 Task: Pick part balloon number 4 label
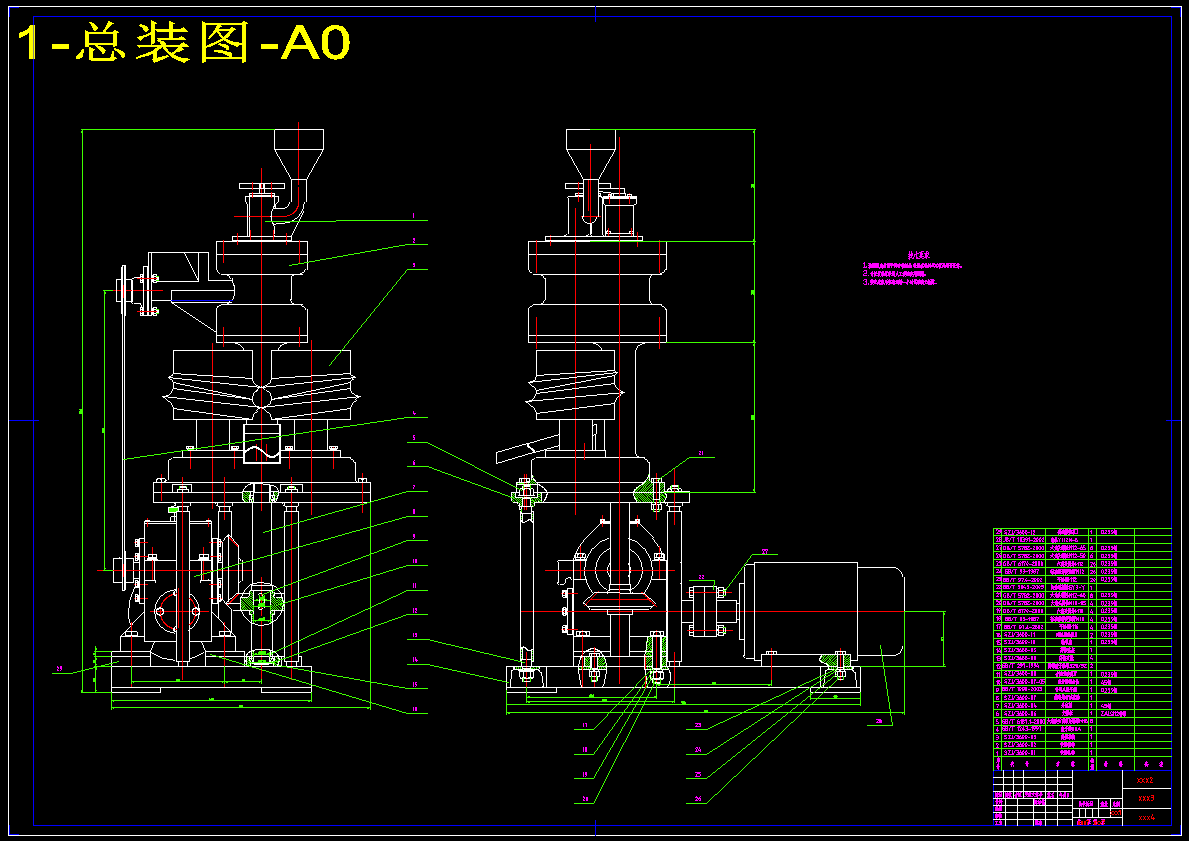point(414,413)
